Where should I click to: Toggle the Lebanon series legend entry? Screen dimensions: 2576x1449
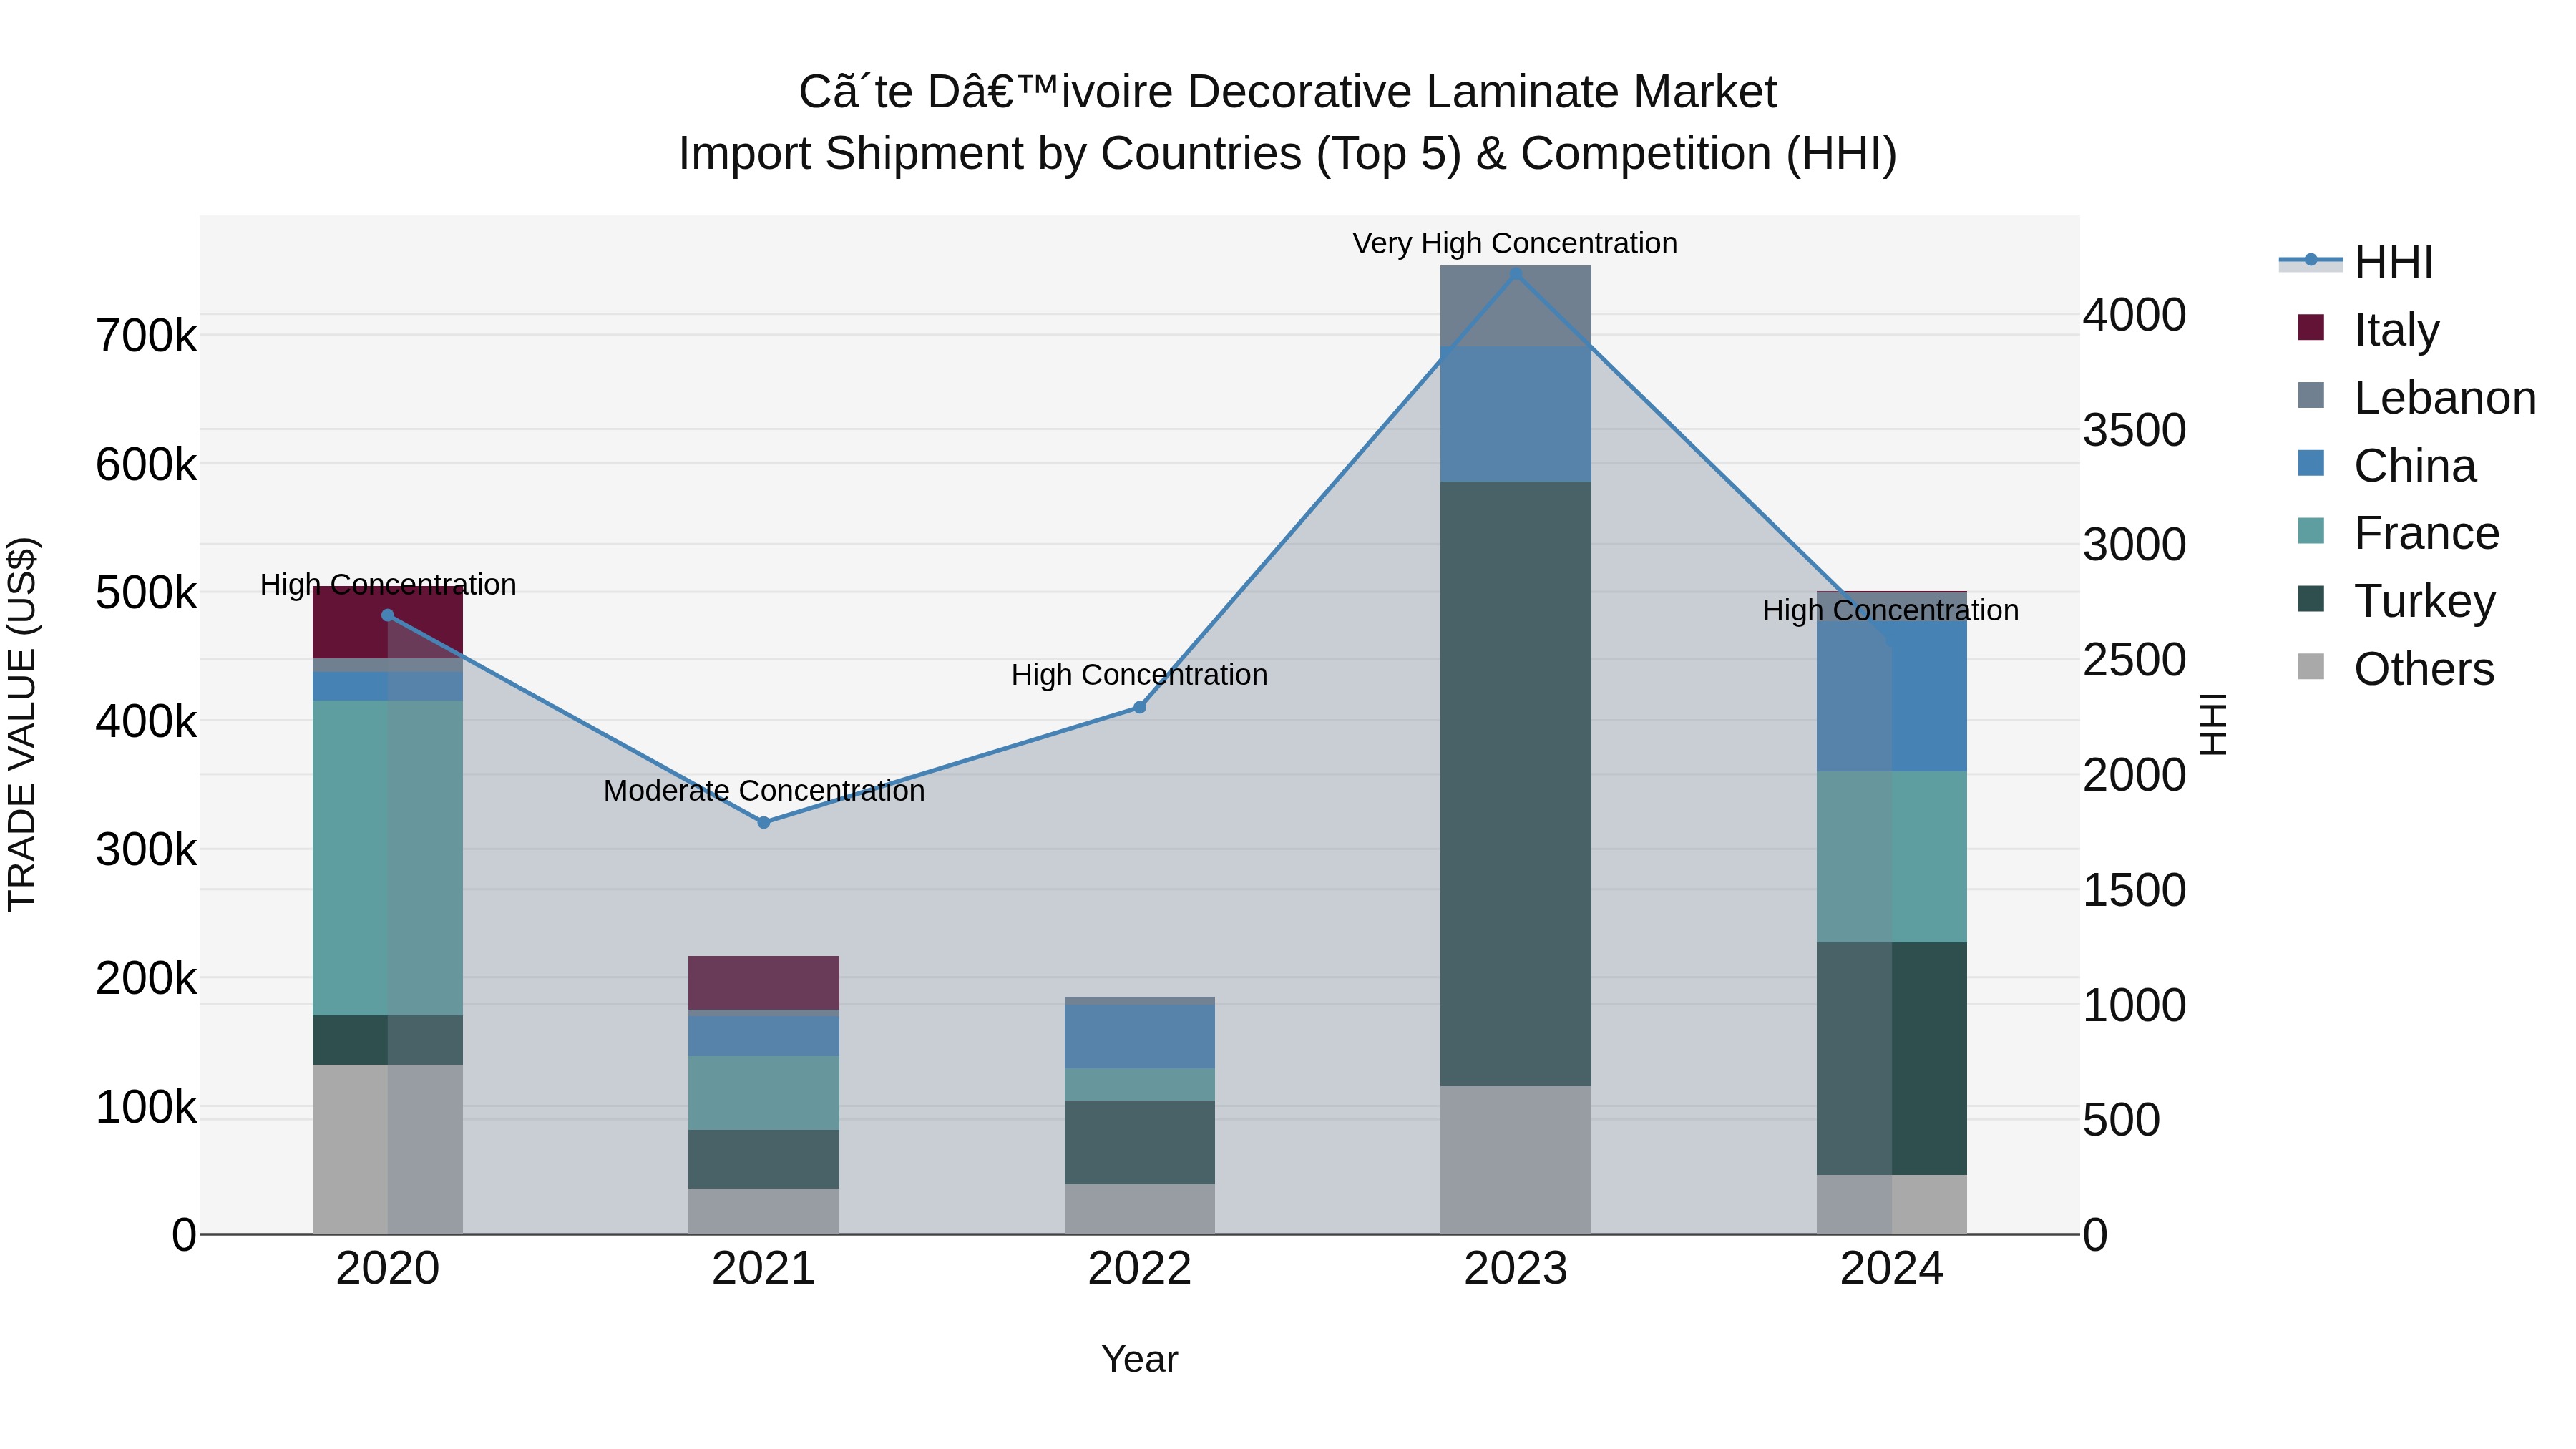point(2417,397)
